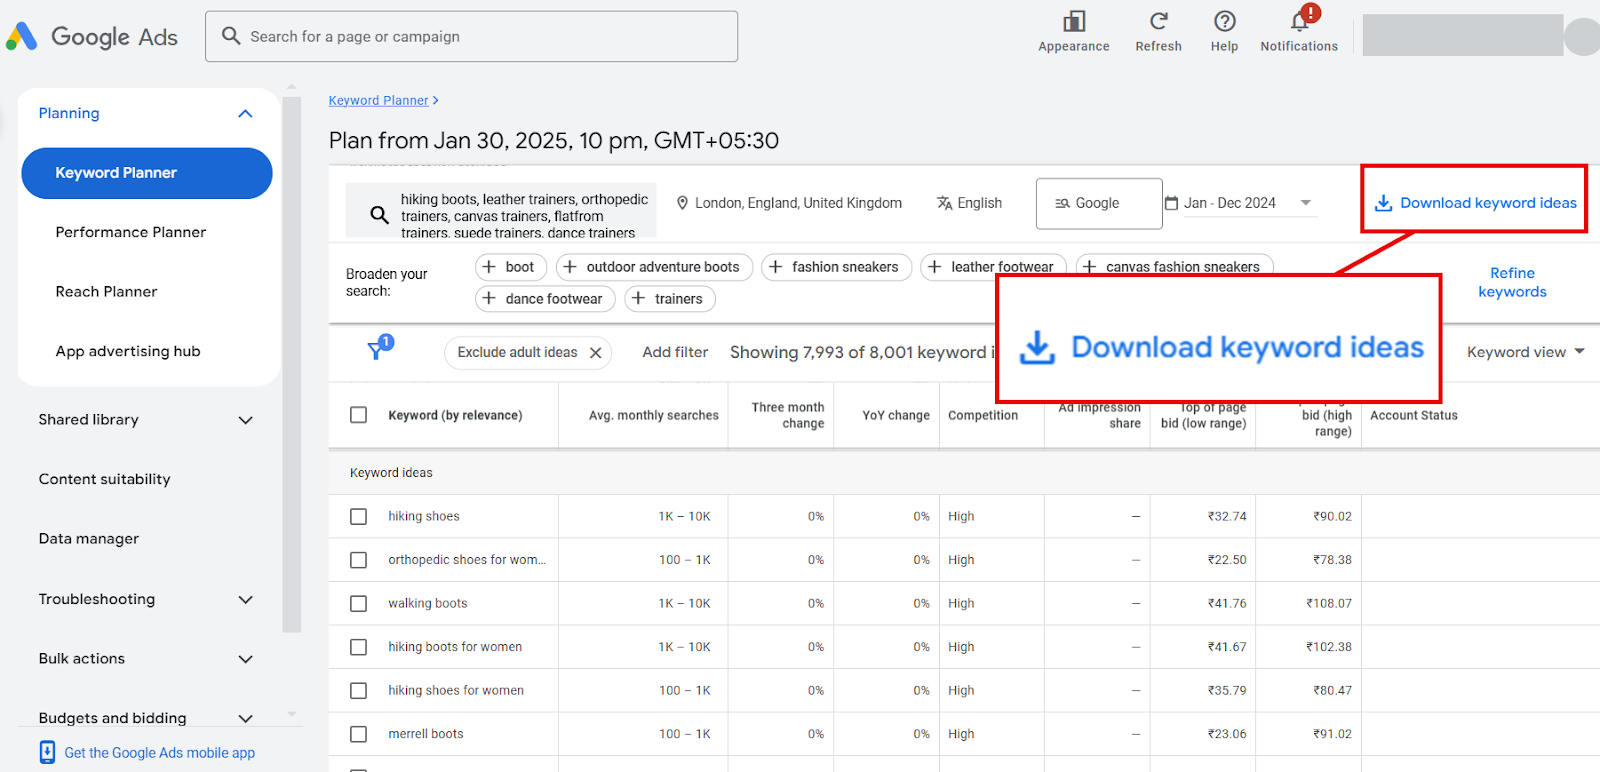Expand the Troubleshooting section
This screenshot has height=772, width=1600.
pos(245,600)
